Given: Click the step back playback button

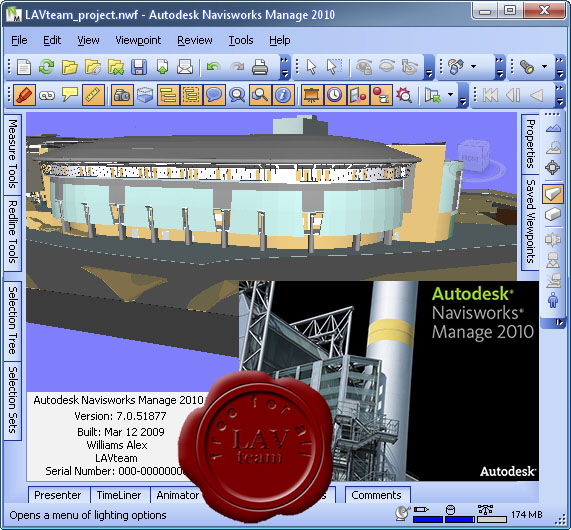Looking at the screenshot, I should click(x=513, y=95).
